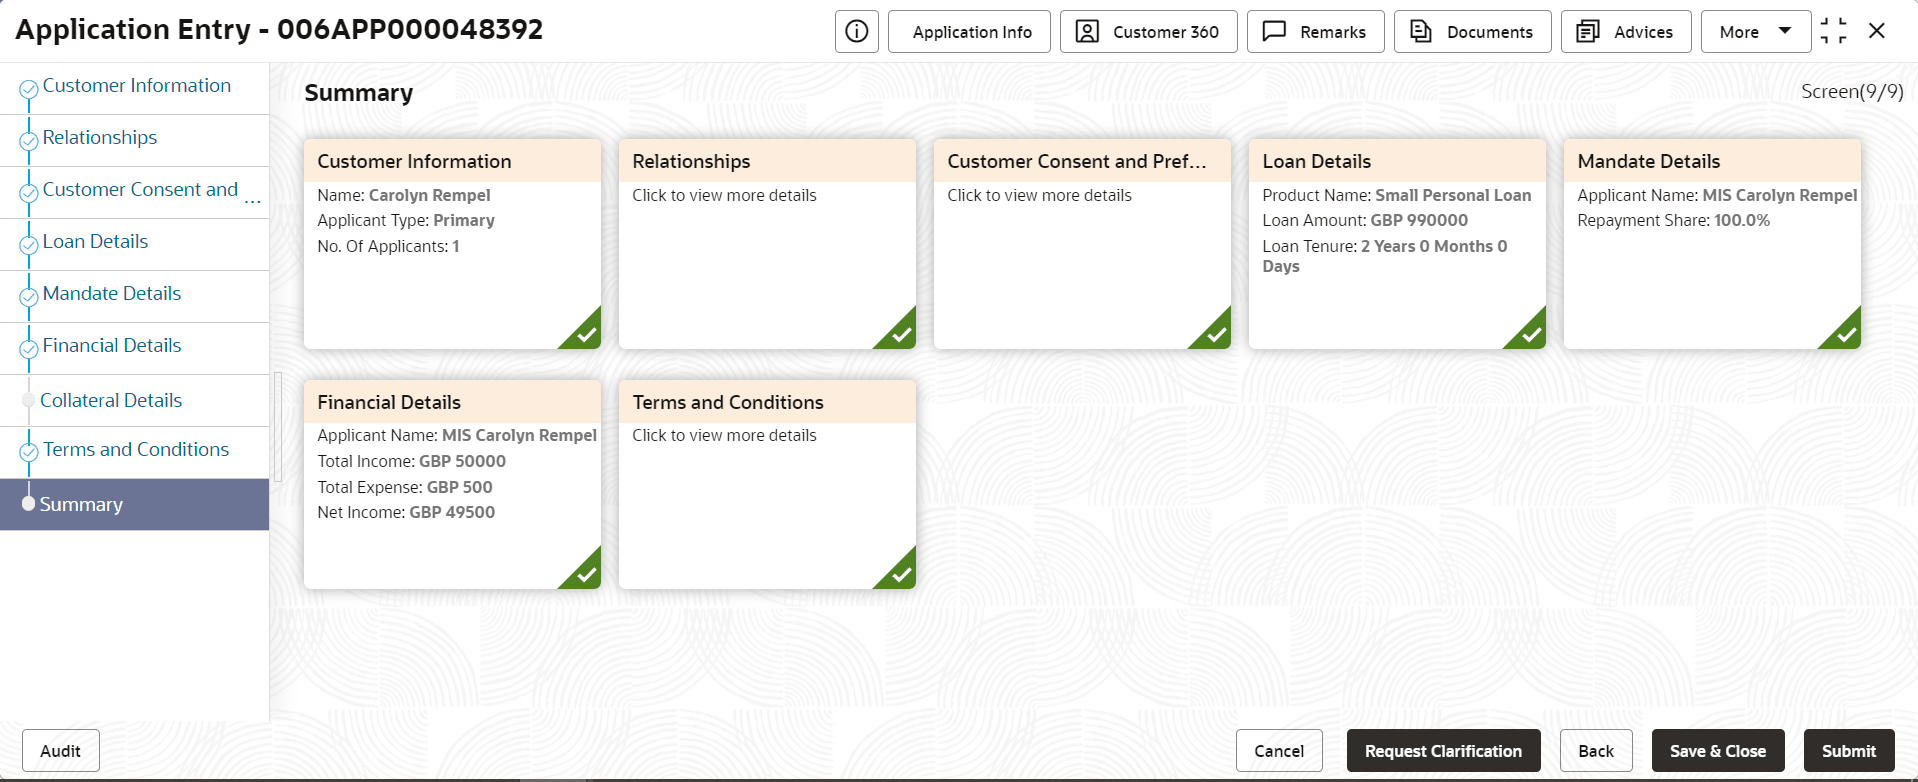Viewport: 1918px width, 782px height.
Task: Click the Remarks speech bubble icon
Action: (1274, 32)
